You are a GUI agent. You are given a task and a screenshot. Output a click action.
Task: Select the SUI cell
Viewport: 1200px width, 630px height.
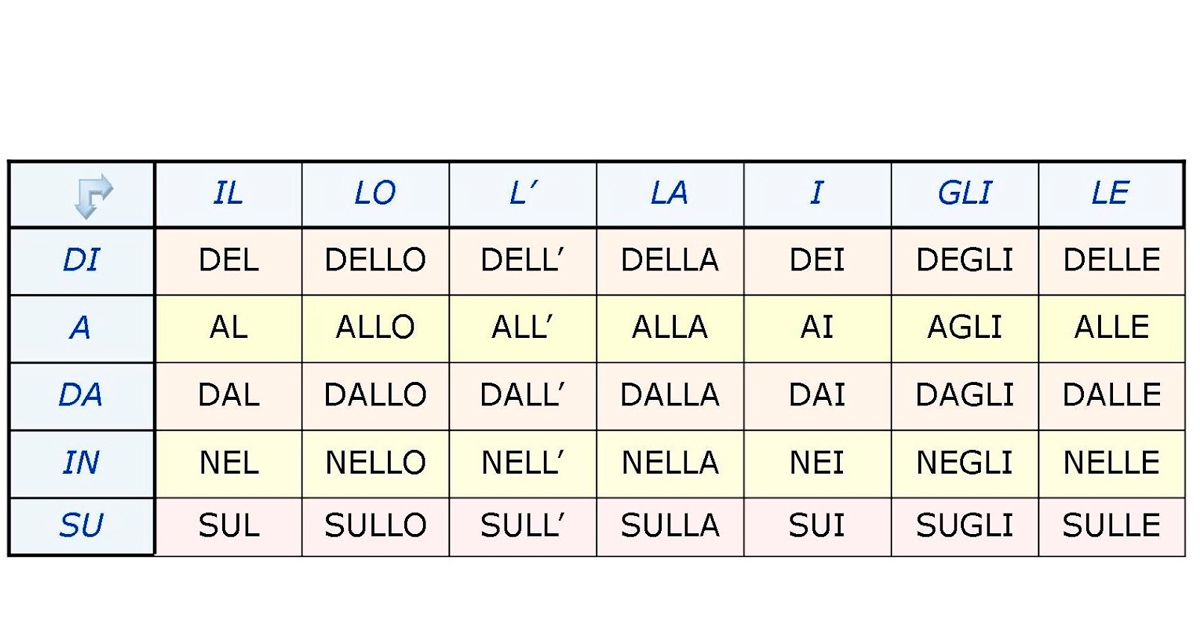pos(817,526)
